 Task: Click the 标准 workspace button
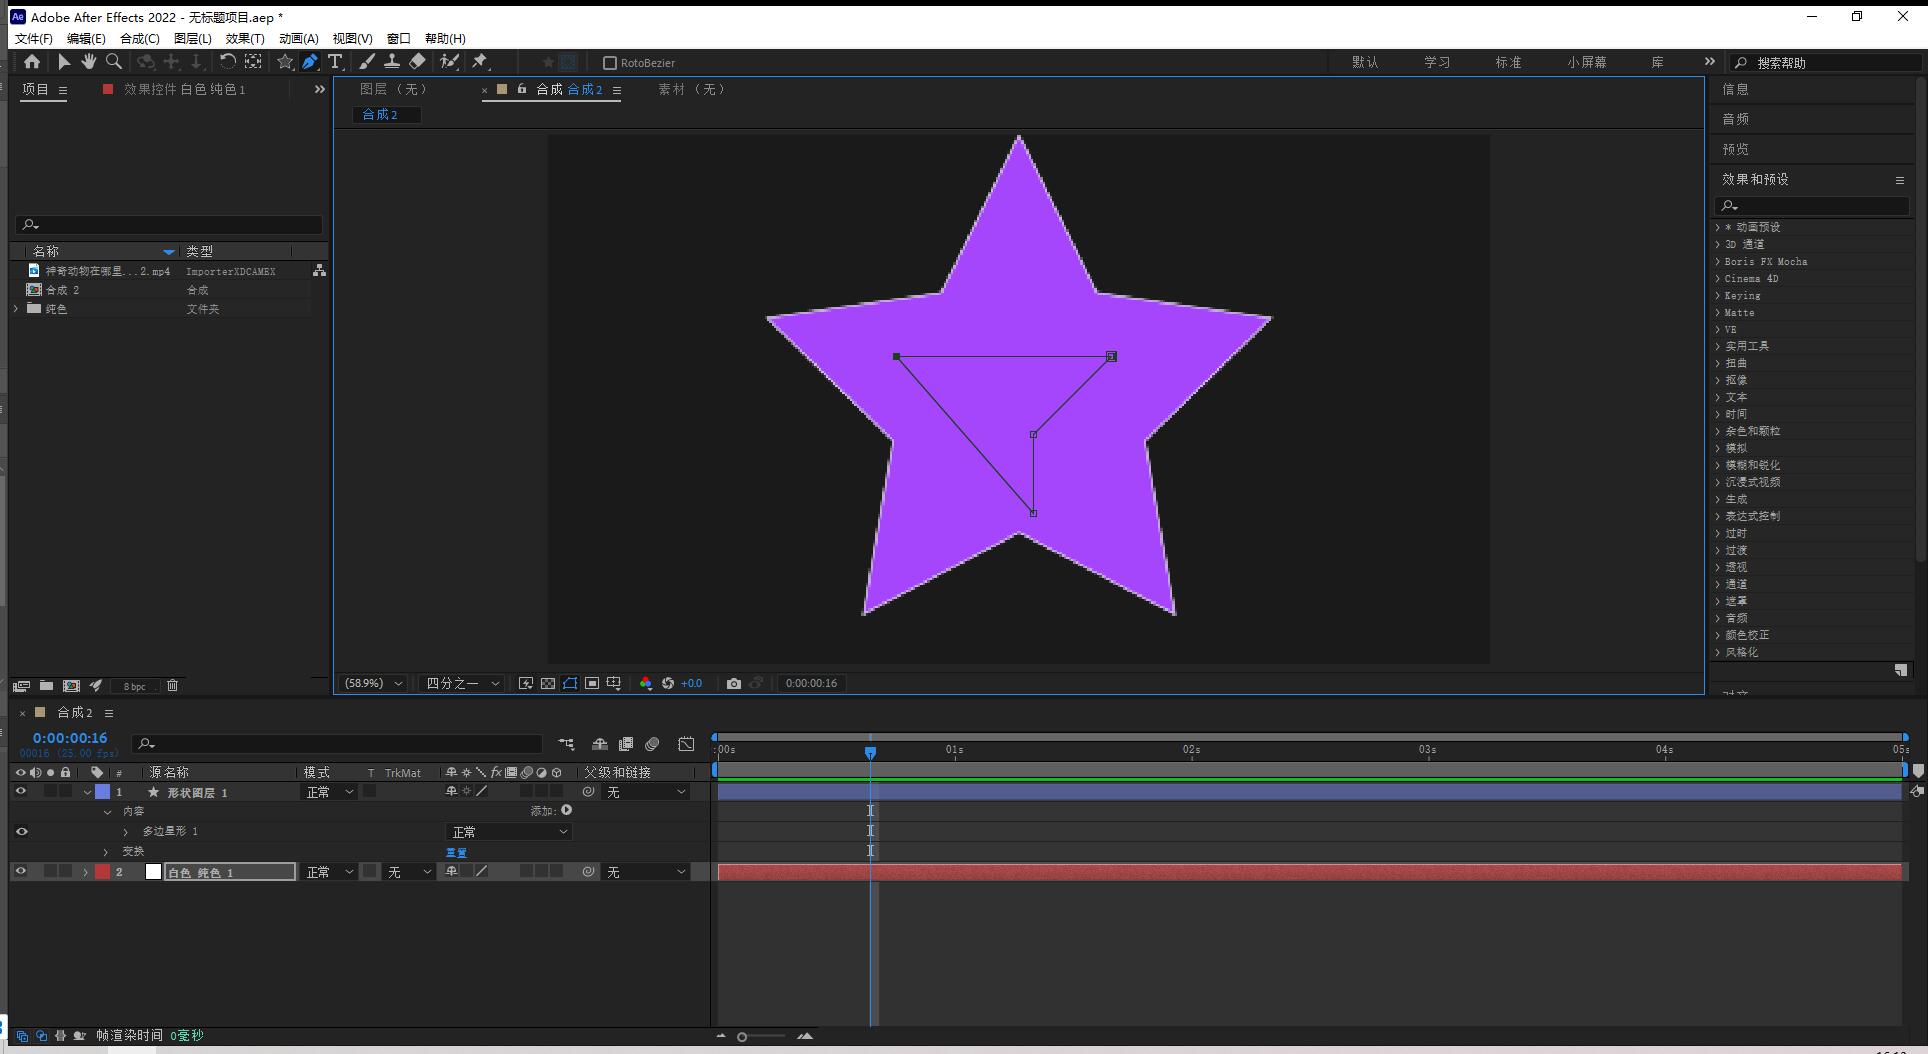(x=1508, y=62)
